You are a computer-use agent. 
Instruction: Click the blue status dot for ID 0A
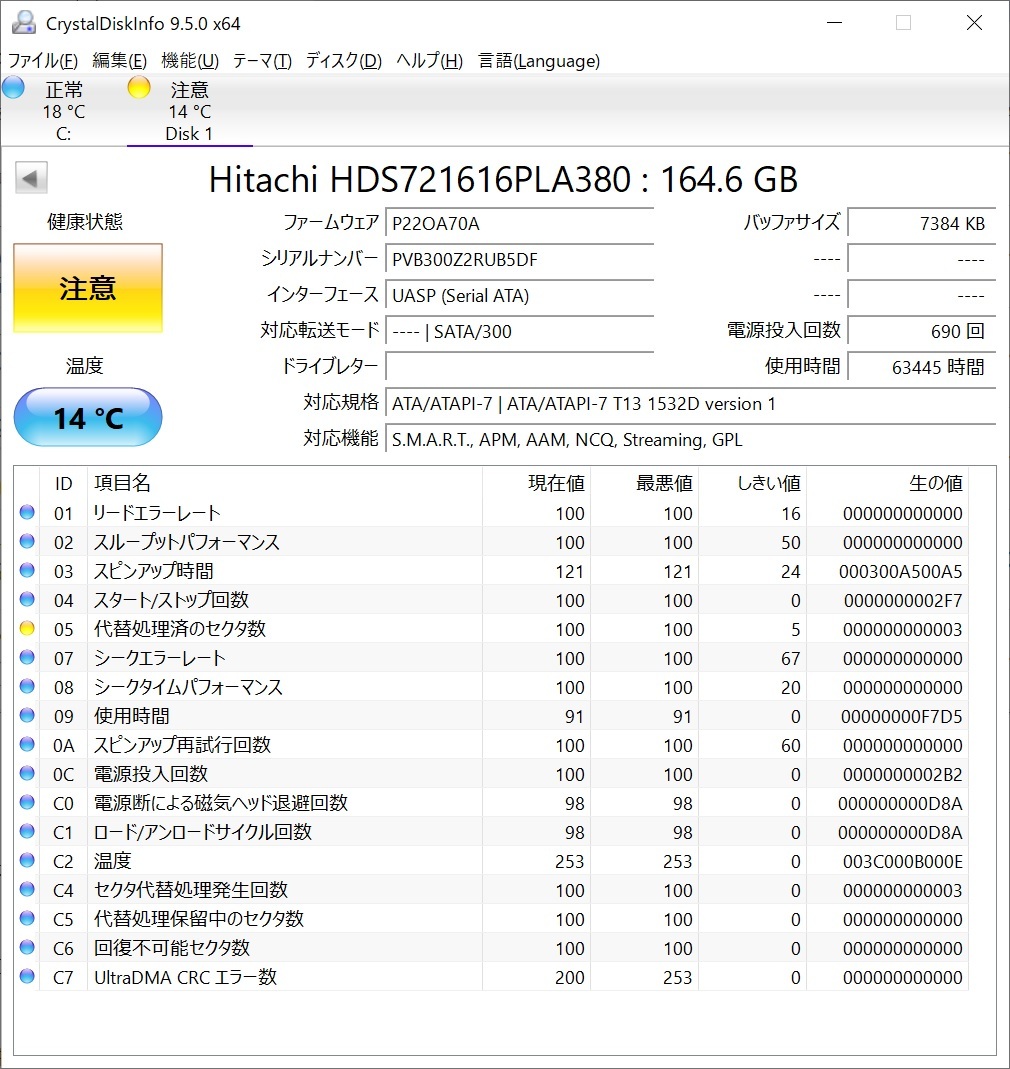[x=27, y=744]
